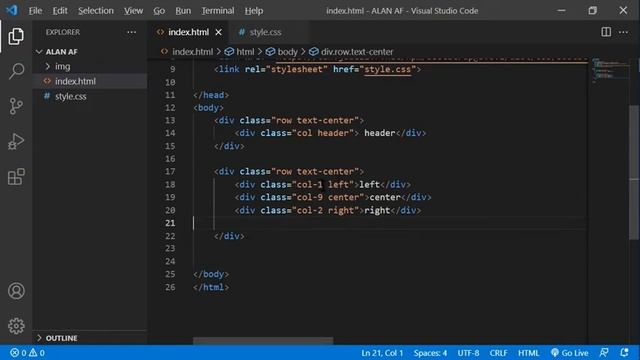The image size is (640, 360).
Task: Change CRLF end of line sequence
Action: [x=498, y=353]
